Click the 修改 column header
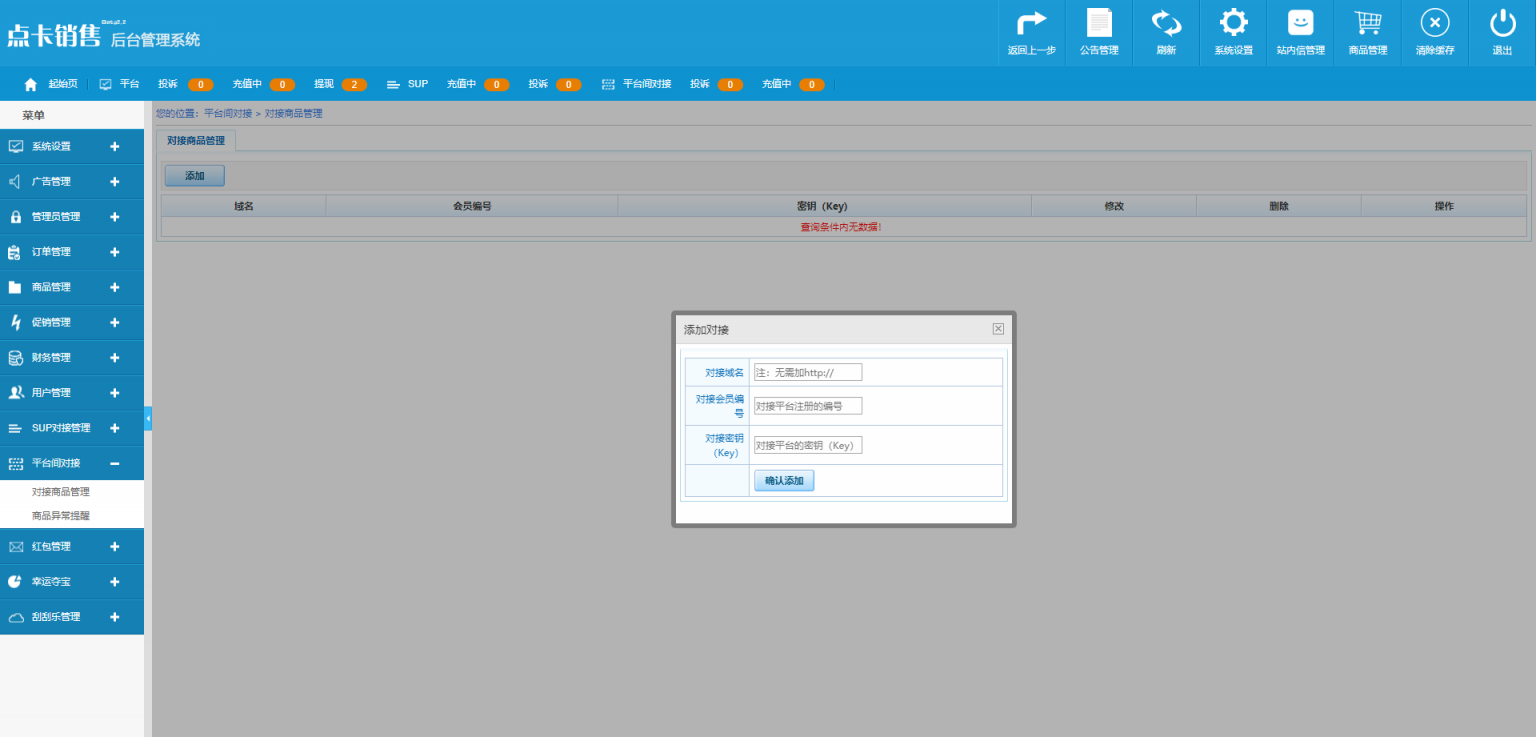This screenshot has height=737, width=1536. 1114,206
